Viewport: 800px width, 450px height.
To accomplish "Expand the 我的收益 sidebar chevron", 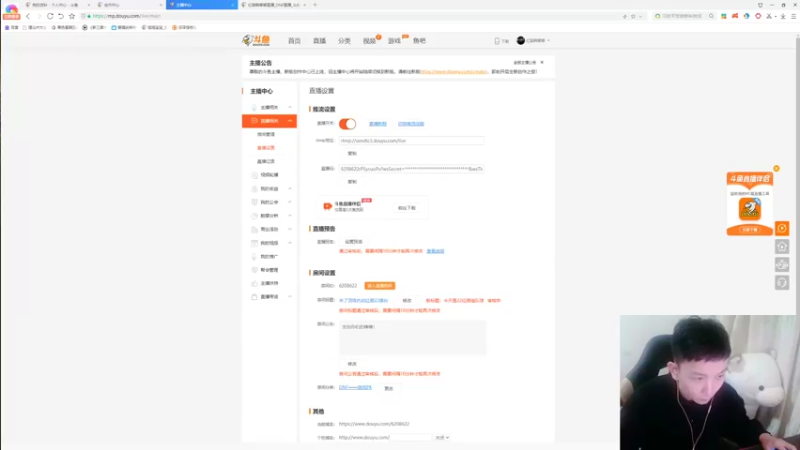I will (x=290, y=189).
